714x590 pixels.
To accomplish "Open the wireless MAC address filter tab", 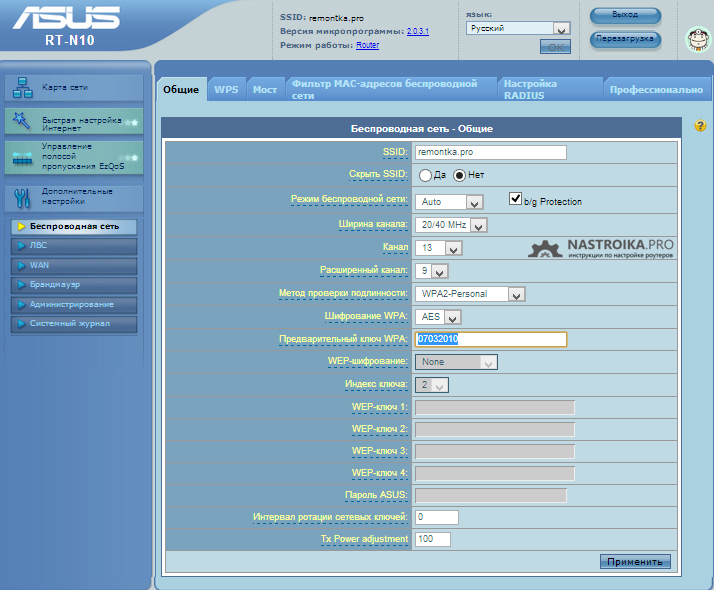I will (x=391, y=90).
